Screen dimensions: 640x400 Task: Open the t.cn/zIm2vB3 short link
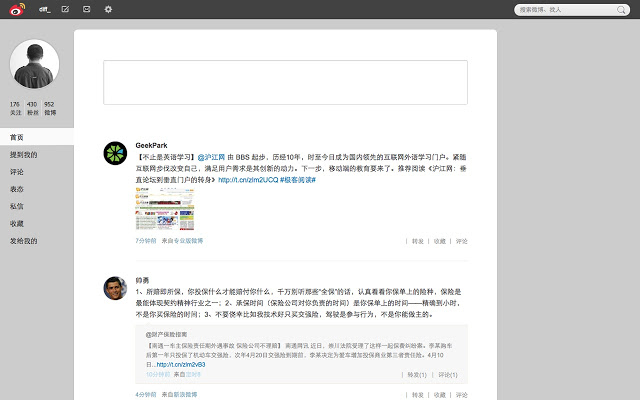coord(181,364)
